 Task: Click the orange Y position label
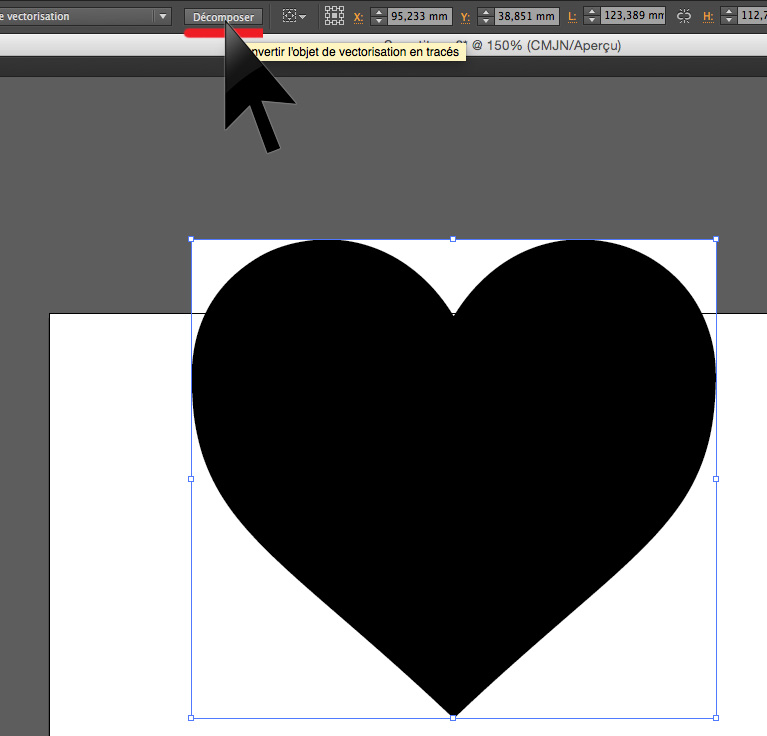point(465,17)
